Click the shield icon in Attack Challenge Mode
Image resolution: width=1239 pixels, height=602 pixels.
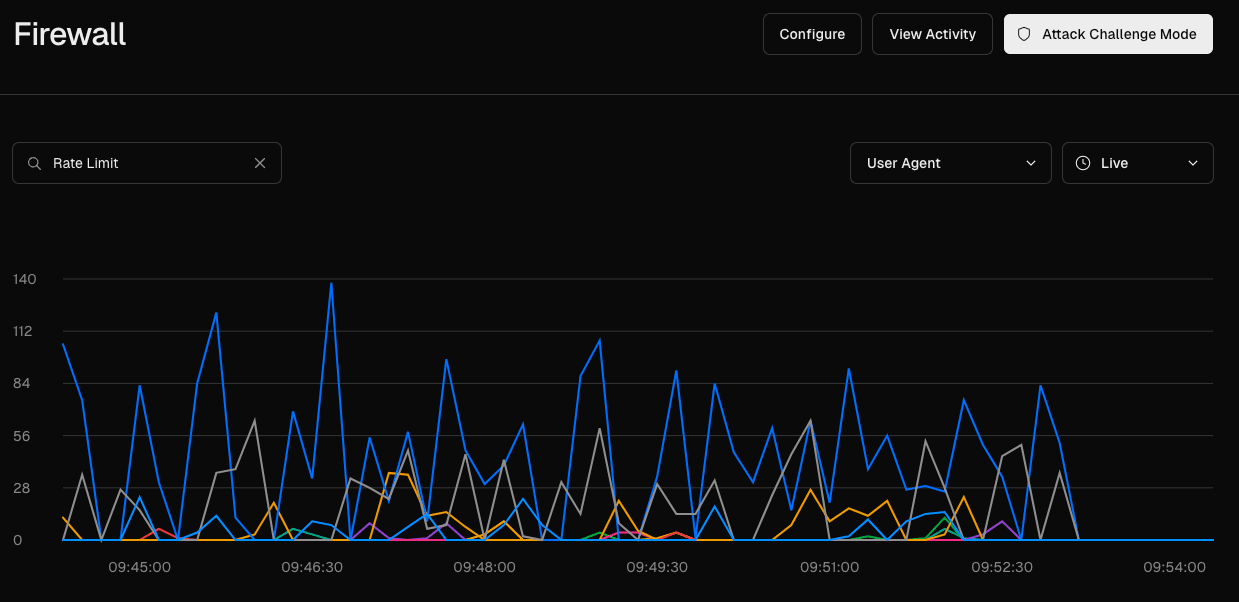(x=1024, y=34)
